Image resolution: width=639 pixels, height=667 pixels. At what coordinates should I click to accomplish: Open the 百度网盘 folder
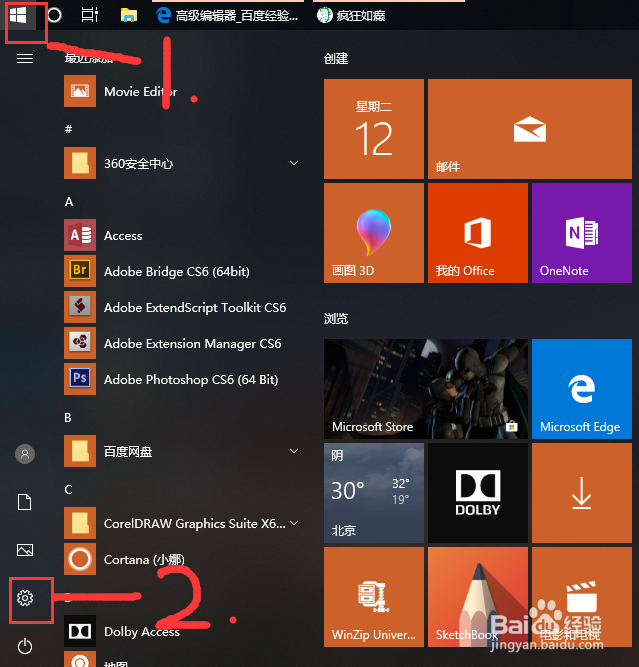tap(183, 451)
